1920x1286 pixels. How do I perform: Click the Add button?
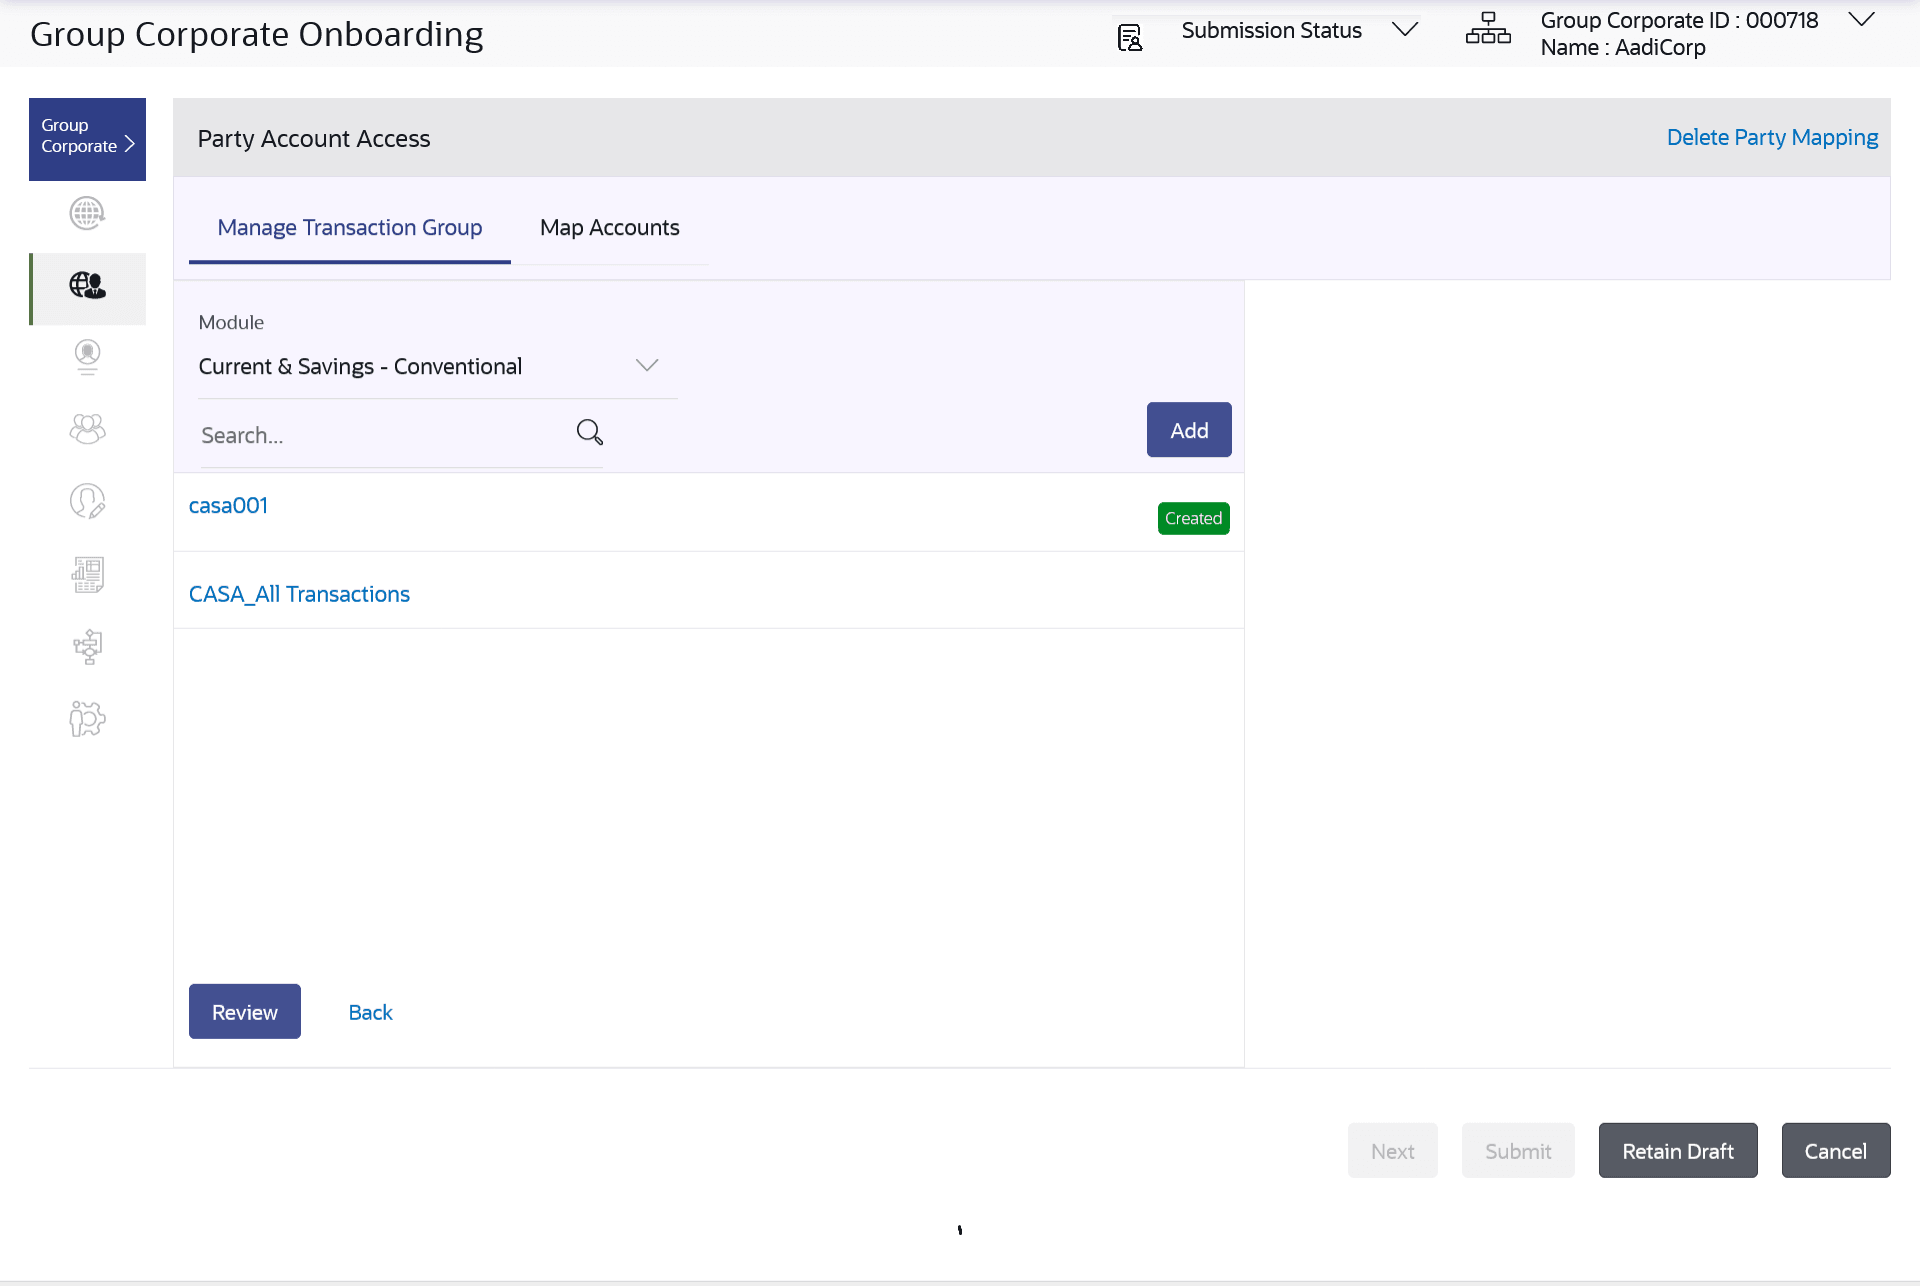pyautogui.click(x=1188, y=430)
